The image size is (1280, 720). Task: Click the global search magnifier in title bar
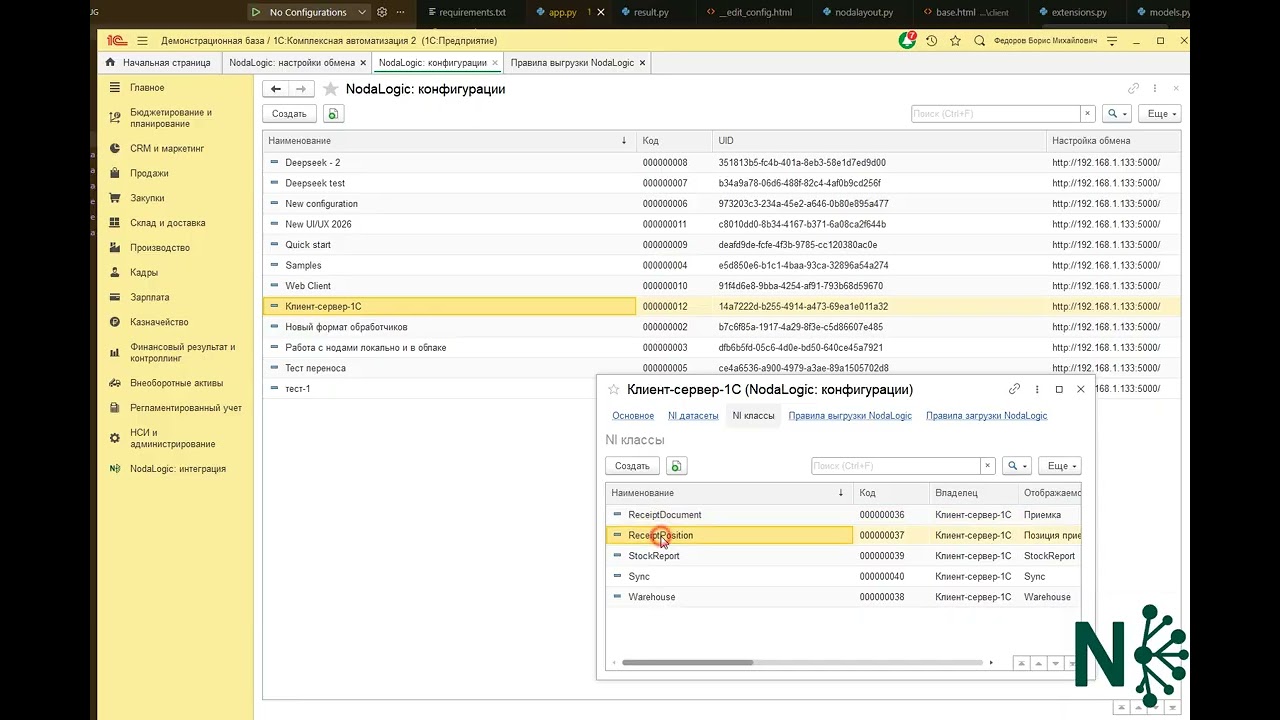tap(980, 41)
